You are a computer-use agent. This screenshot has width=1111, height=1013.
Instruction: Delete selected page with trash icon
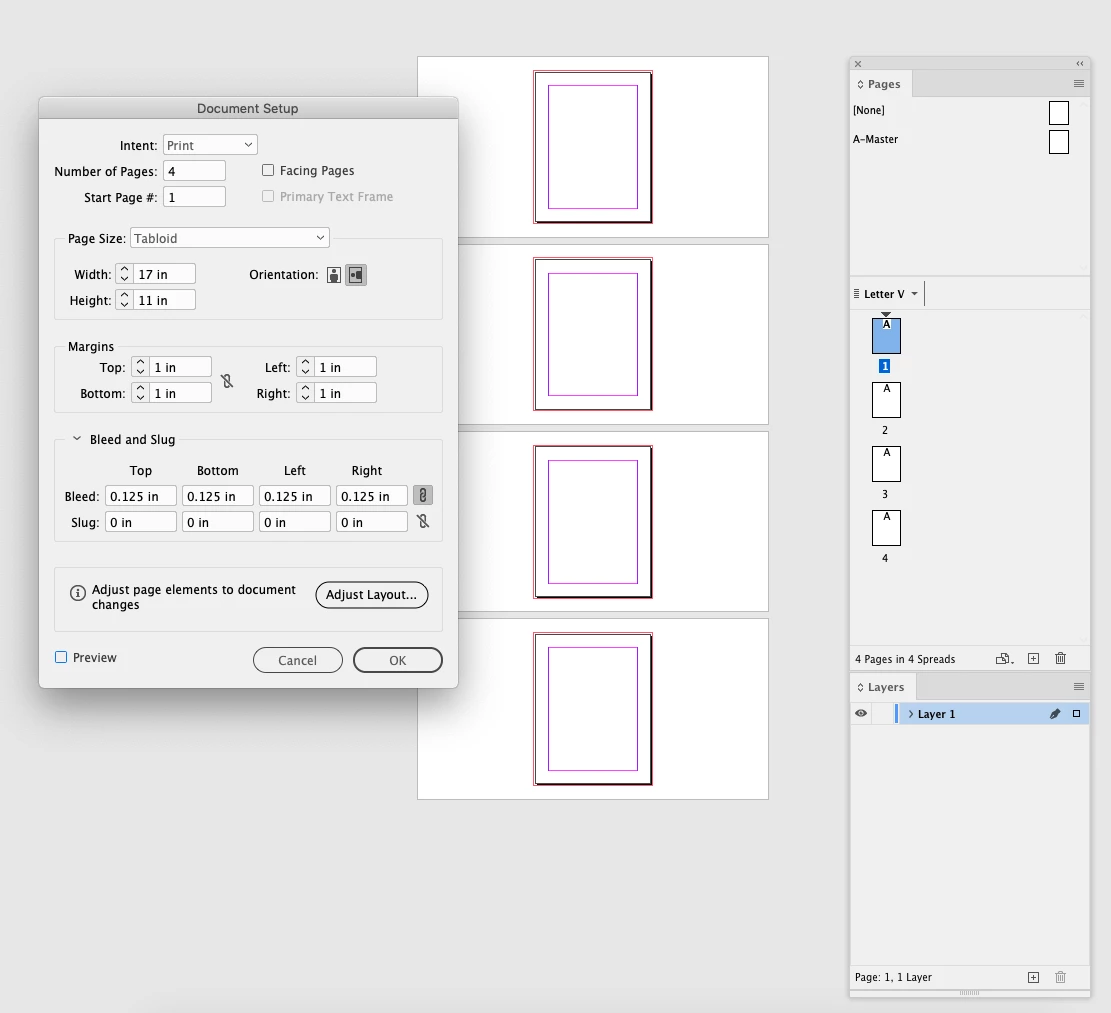click(x=1061, y=659)
